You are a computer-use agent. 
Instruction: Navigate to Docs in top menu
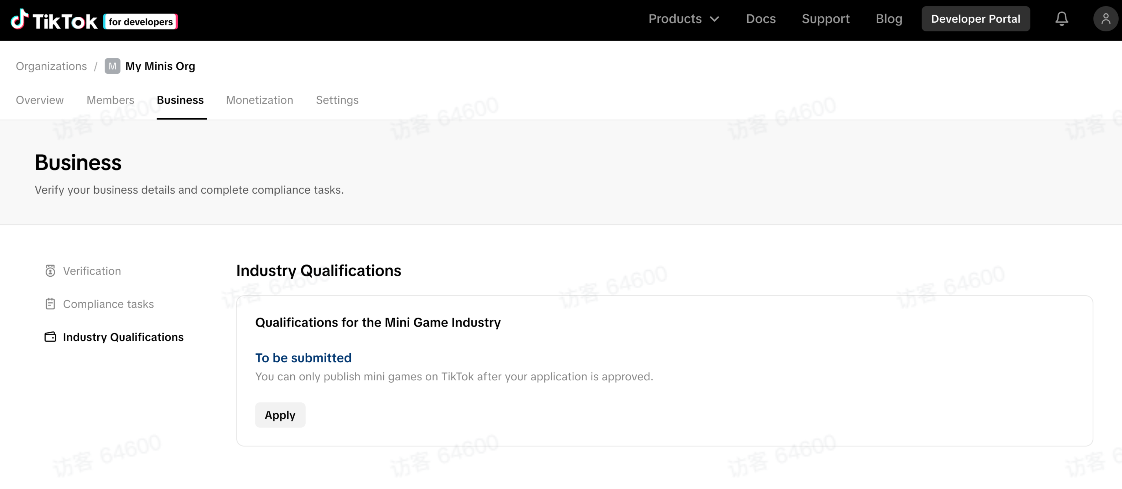761,19
